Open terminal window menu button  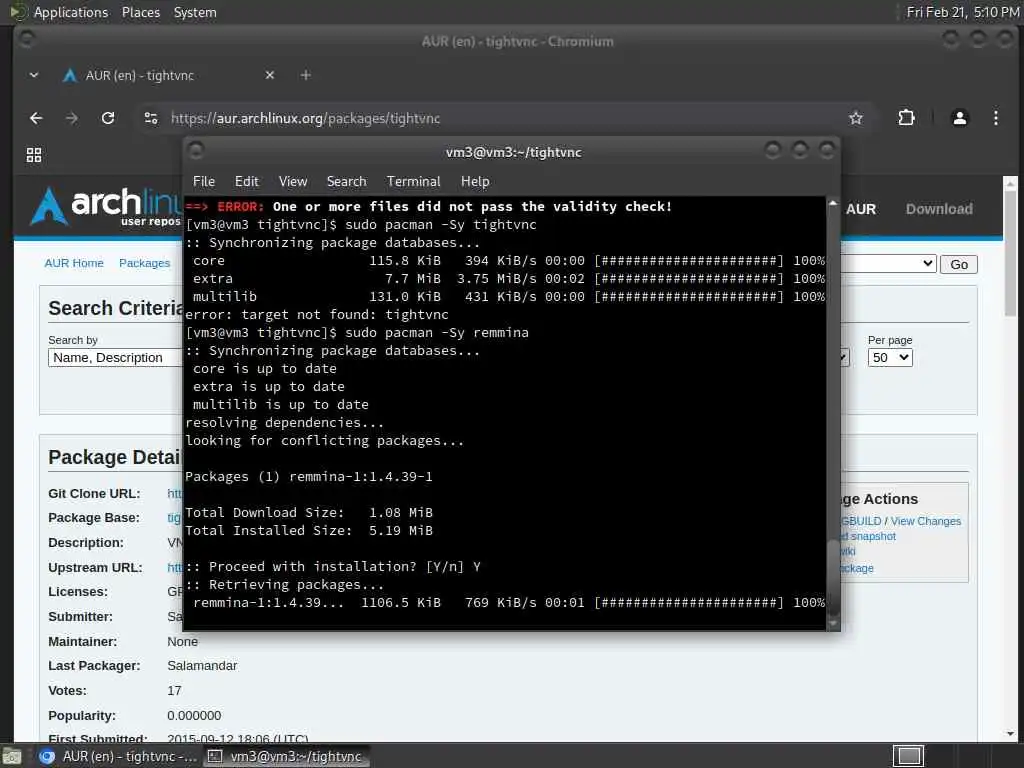[195, 151]
